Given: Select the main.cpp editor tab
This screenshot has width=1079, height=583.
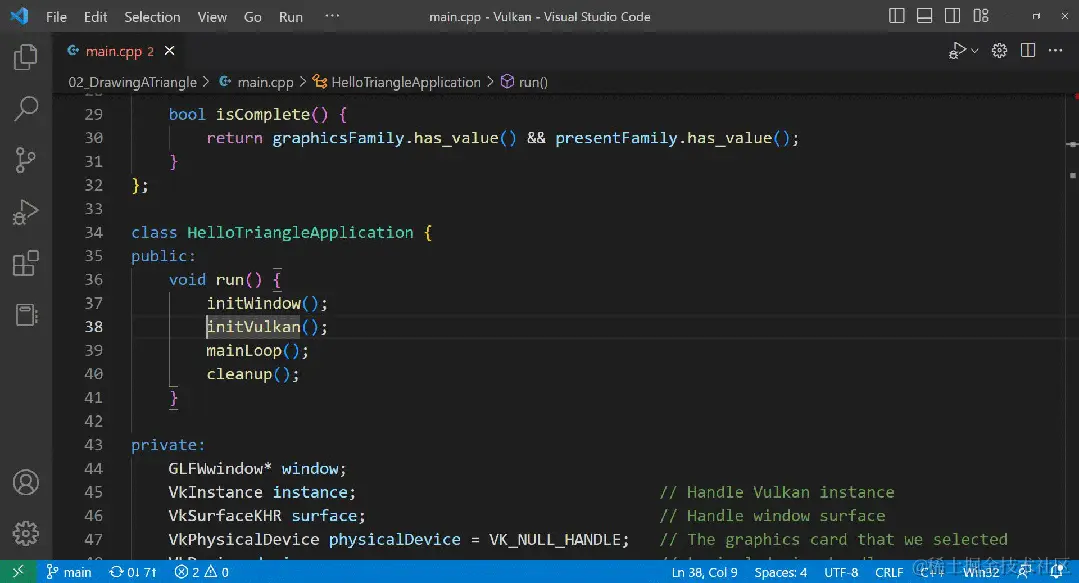Looking at the screenshot, I should [x=120, y=51].
